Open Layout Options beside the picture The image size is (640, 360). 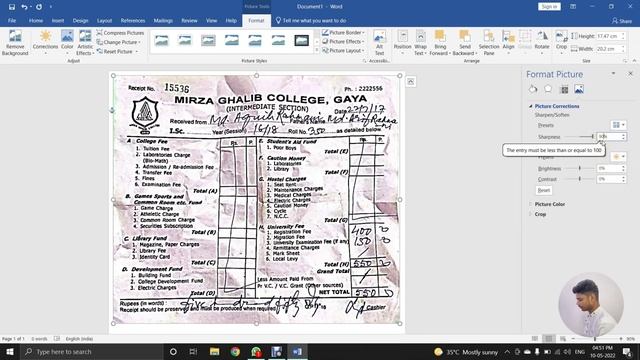pos(411,82)
